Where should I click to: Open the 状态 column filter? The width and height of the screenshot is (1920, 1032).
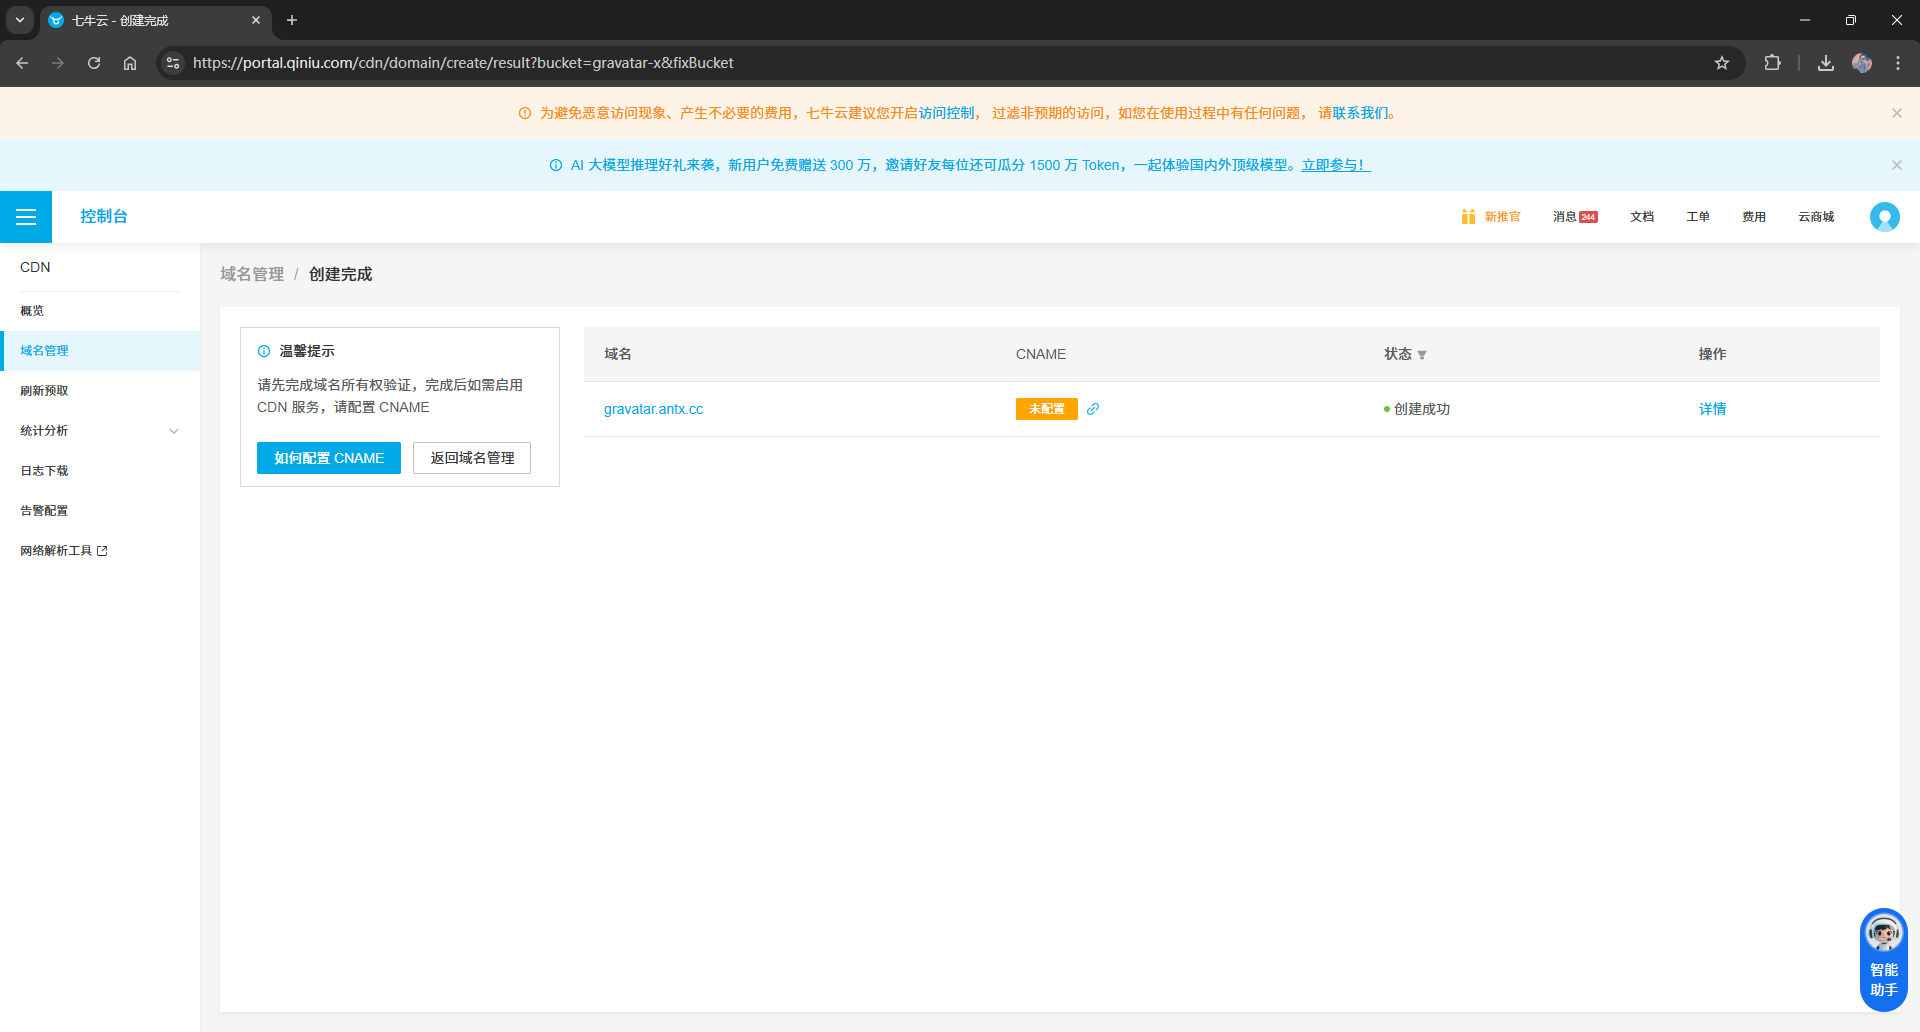coord(1422,355)
